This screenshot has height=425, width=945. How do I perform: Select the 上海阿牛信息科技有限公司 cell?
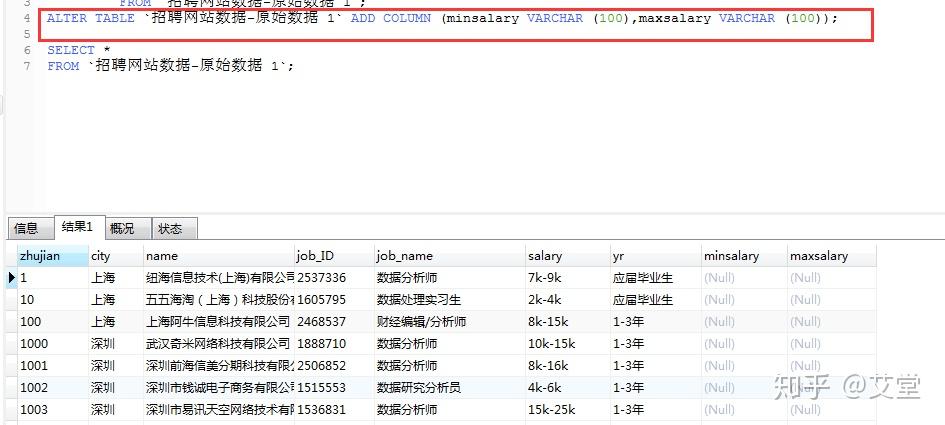point(219,322)
